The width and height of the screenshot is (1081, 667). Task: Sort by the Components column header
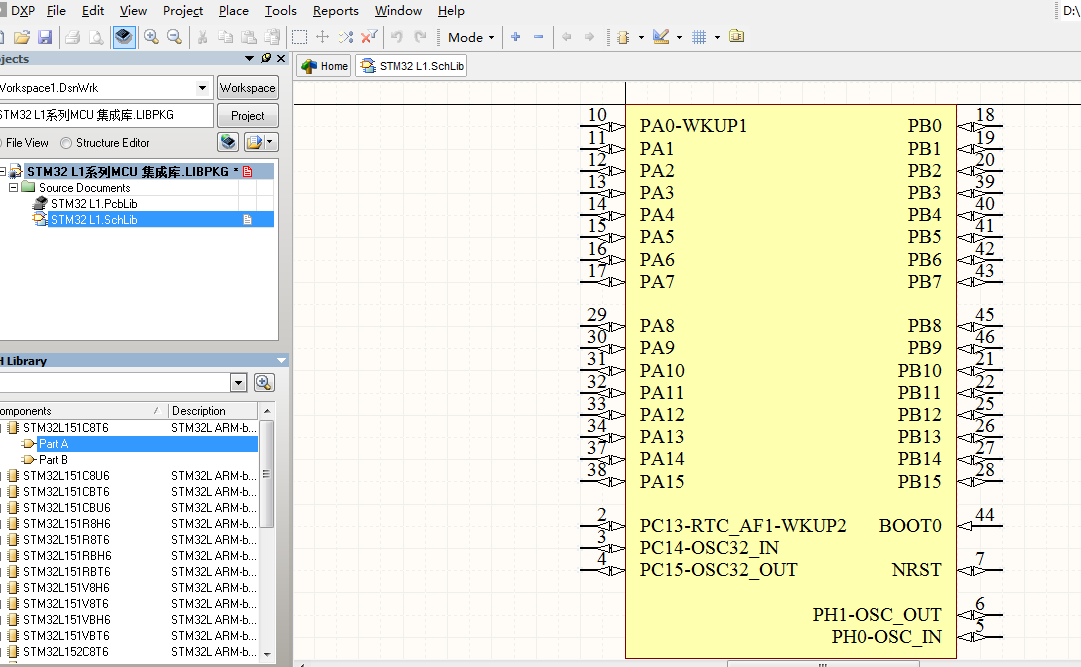82,410
